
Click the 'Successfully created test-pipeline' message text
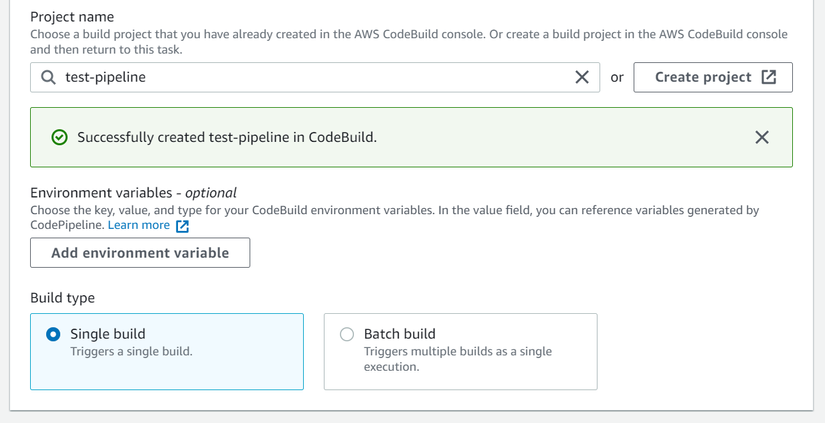click(227, 137)
